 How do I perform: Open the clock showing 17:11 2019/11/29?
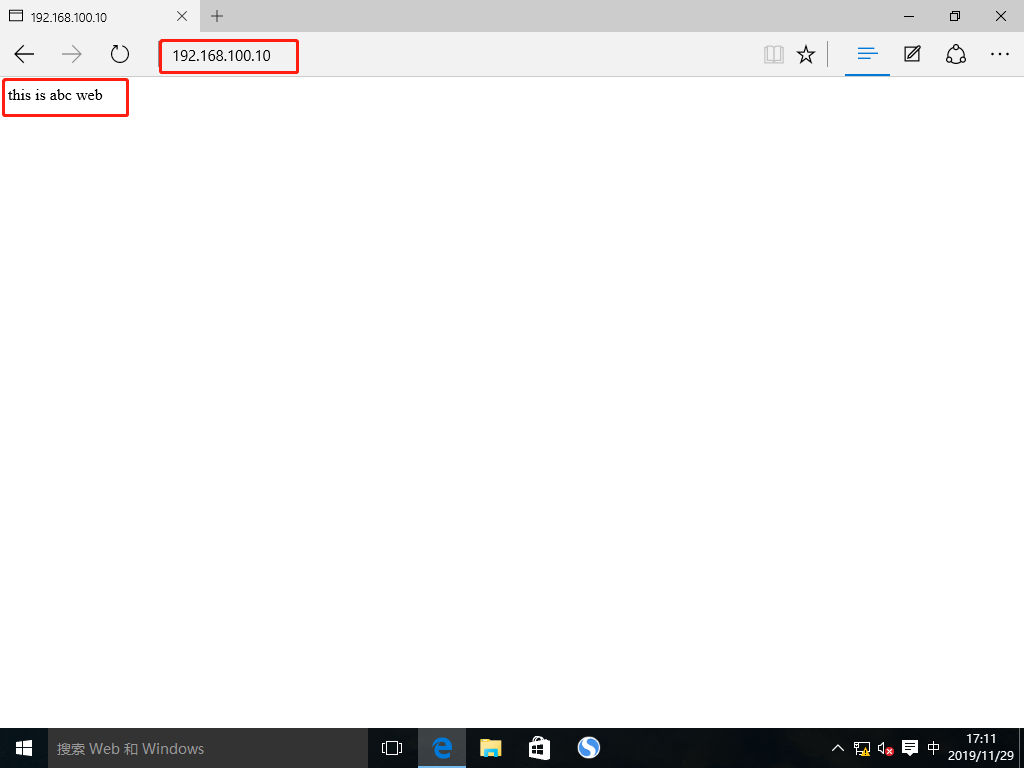click(x=981, y=748)
